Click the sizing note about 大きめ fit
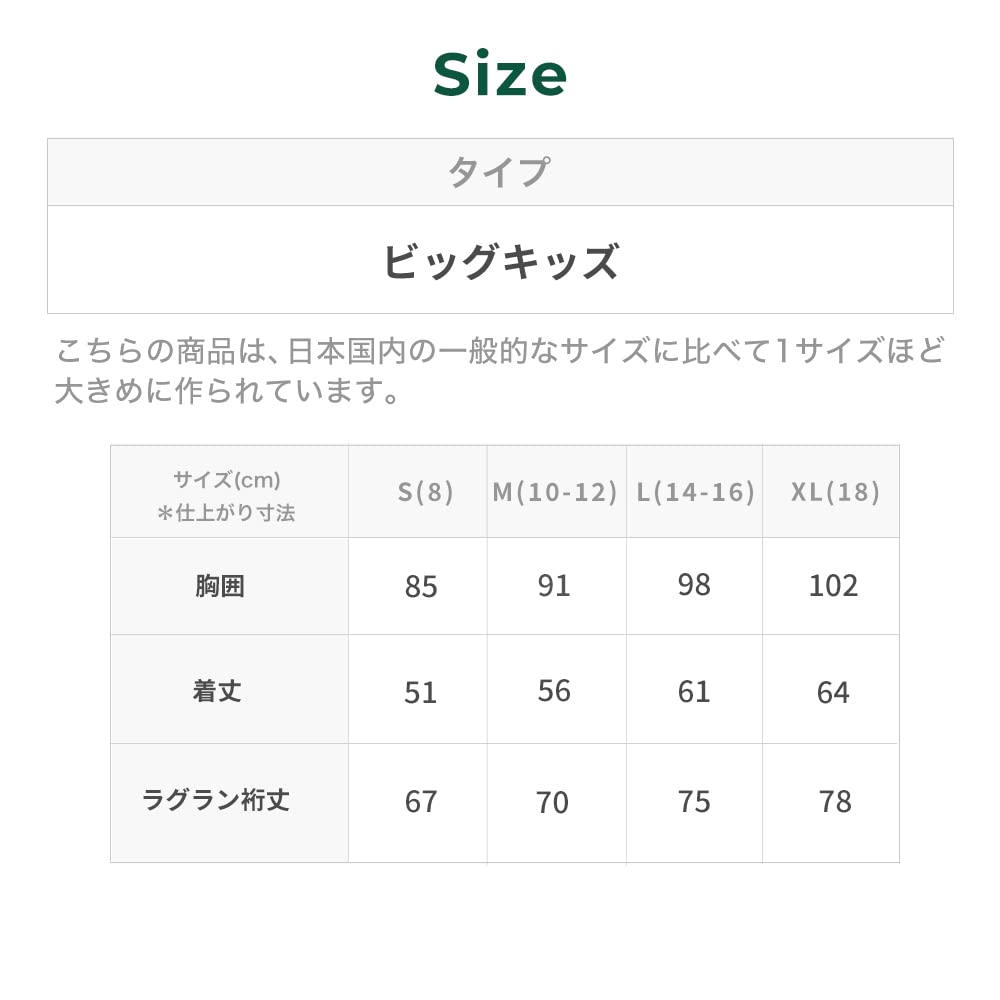The image size is (1000, 1000). pos(500,370)
